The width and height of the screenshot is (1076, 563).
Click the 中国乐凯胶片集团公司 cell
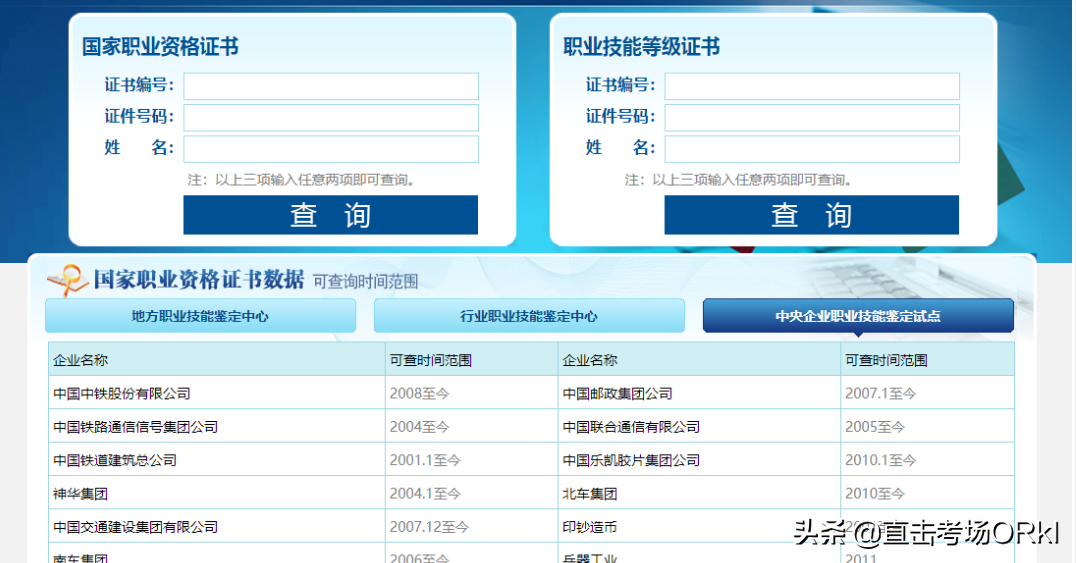pos(699,460)
